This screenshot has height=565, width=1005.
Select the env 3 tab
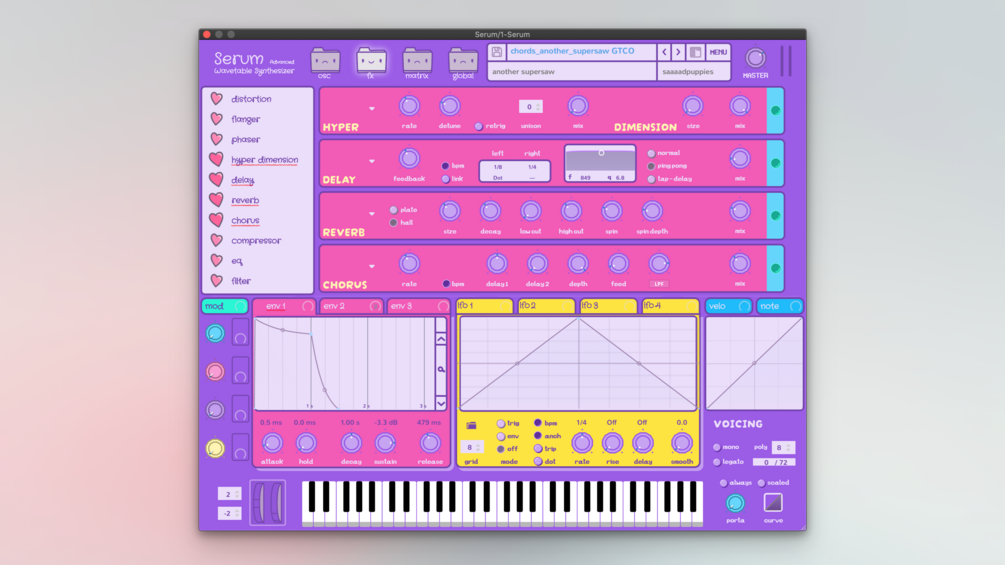(419, 306)
